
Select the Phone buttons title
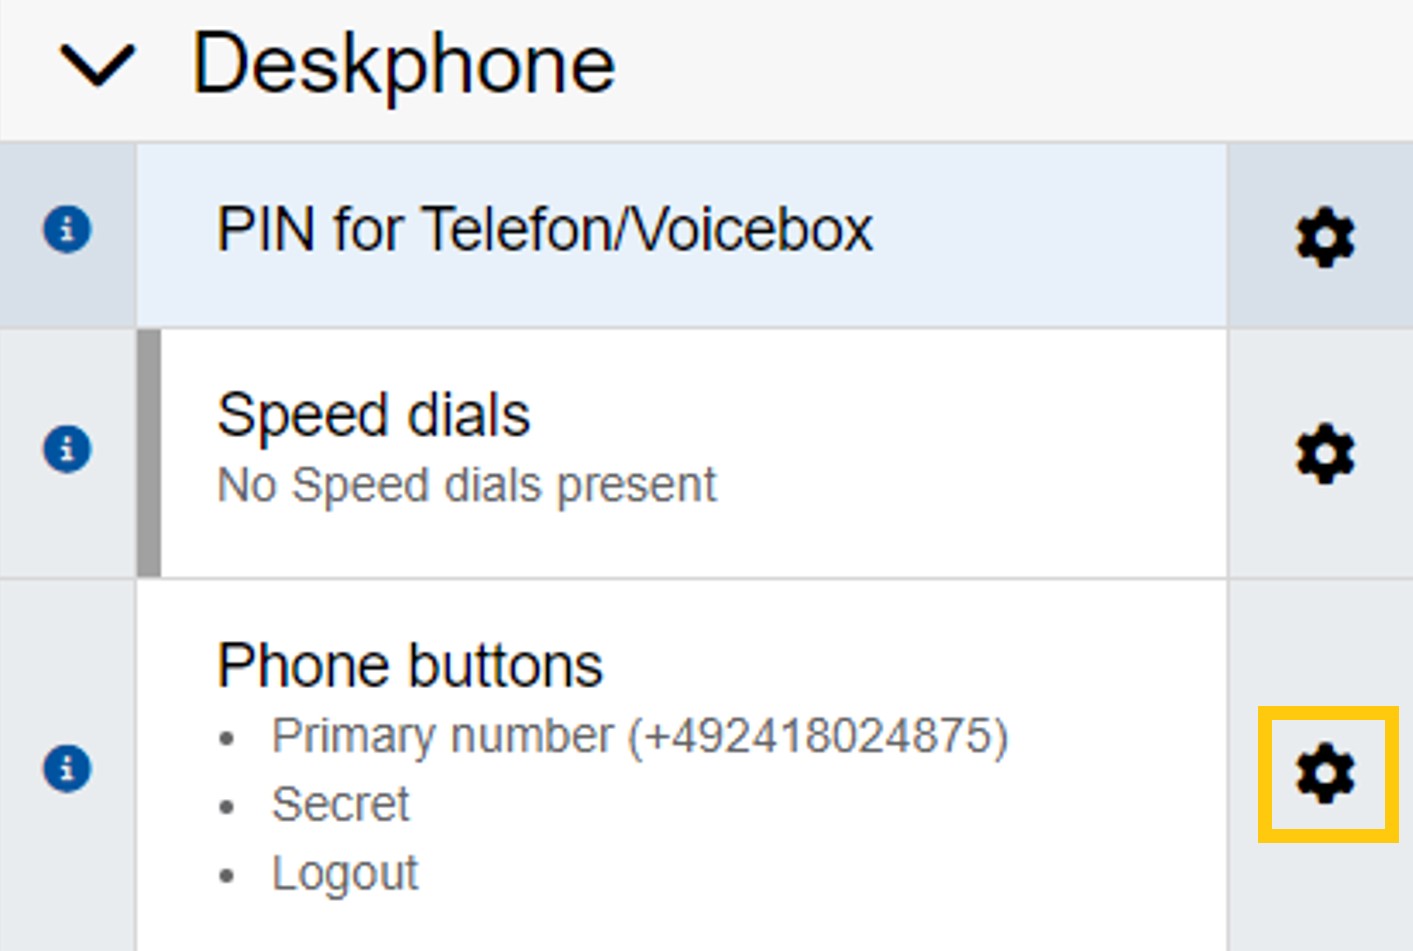point(410,666)
